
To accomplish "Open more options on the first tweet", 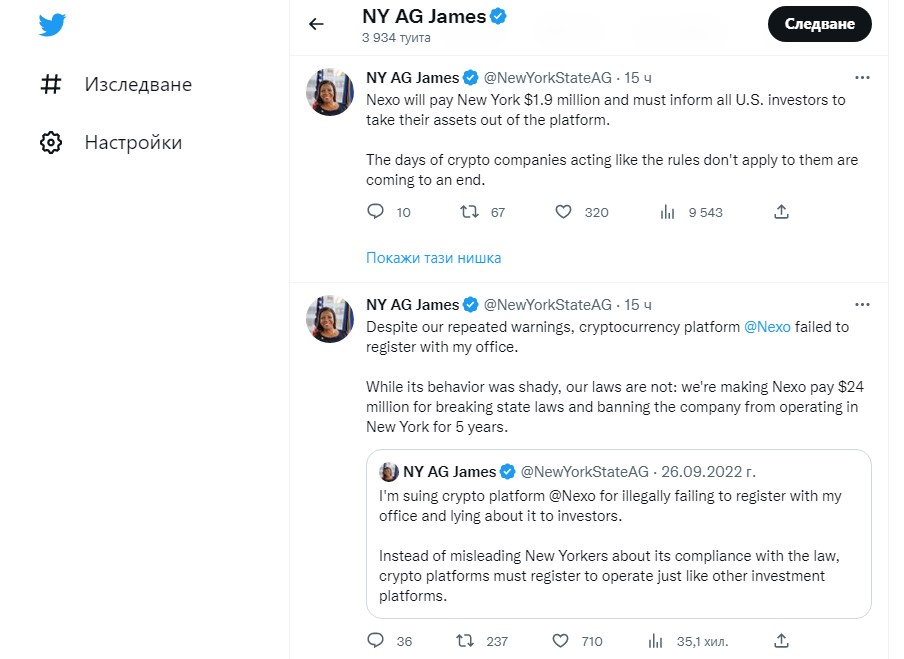I will click(x=861, y=78).
